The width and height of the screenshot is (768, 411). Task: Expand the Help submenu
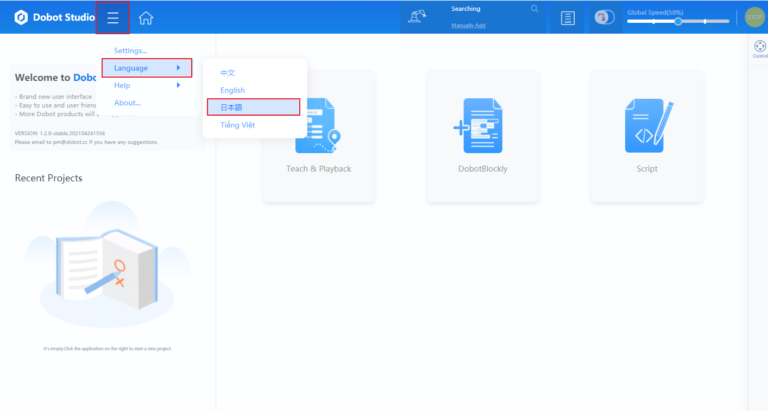tap(146, 86)
